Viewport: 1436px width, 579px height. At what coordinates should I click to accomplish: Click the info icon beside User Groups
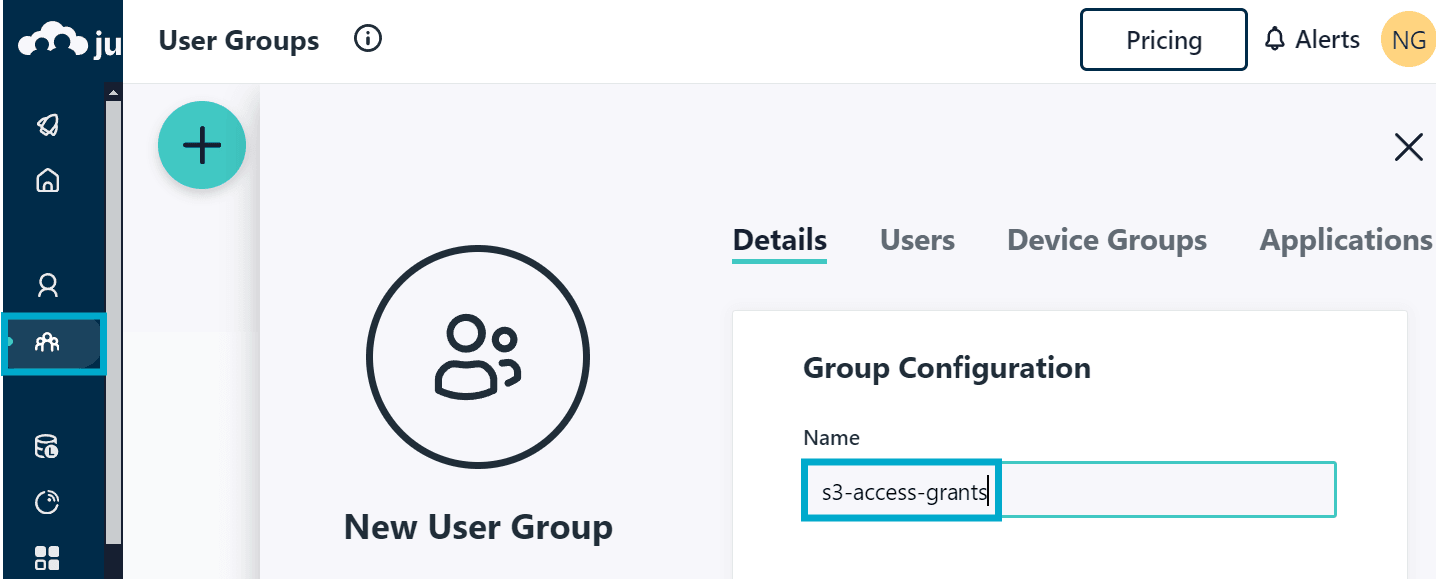[368, 40]
